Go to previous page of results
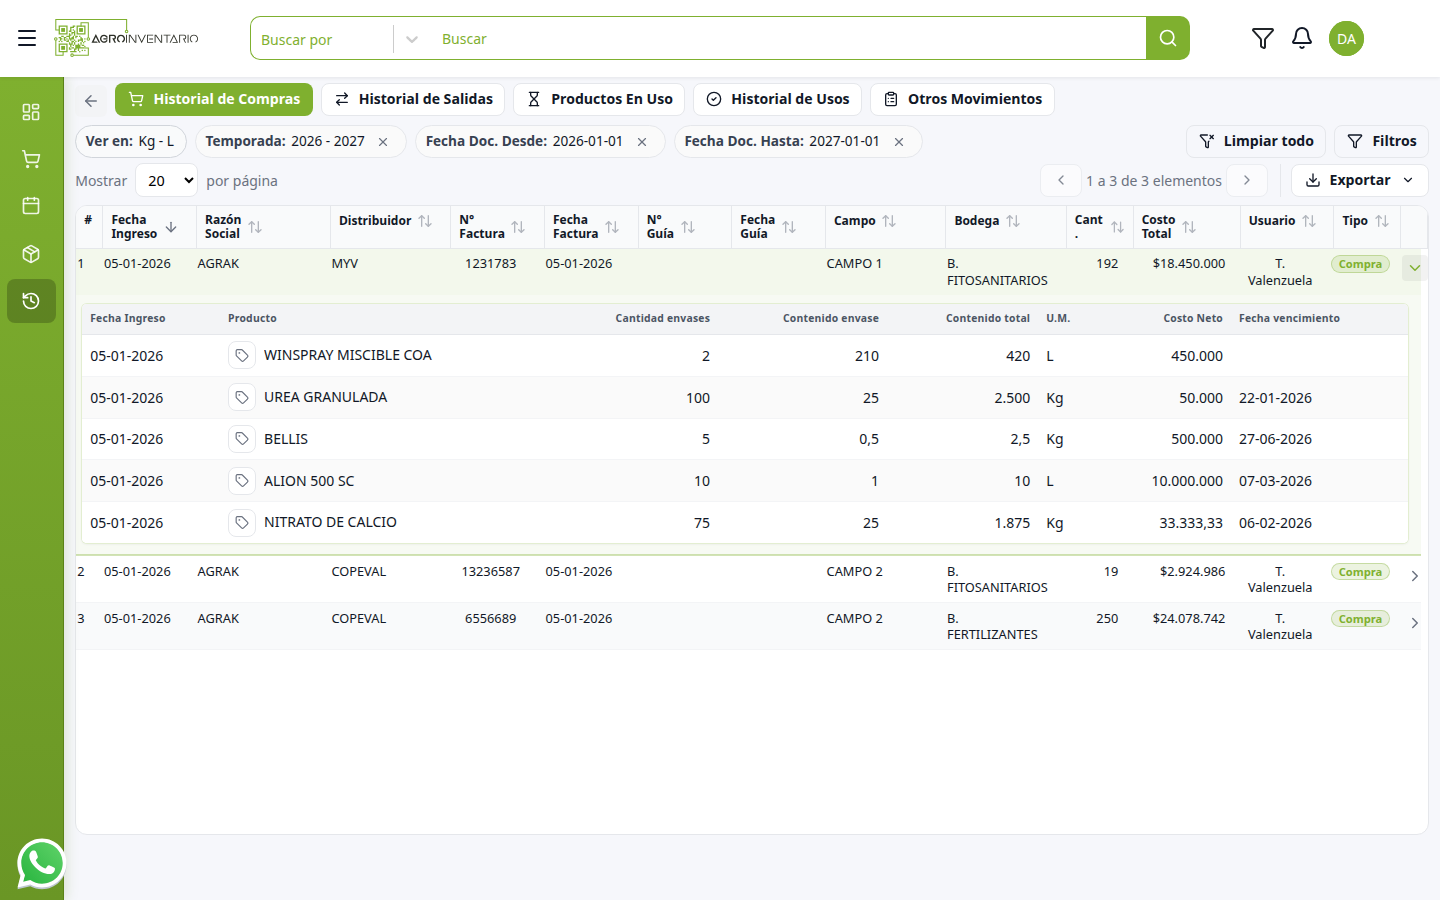 (x=1061, y=180)
